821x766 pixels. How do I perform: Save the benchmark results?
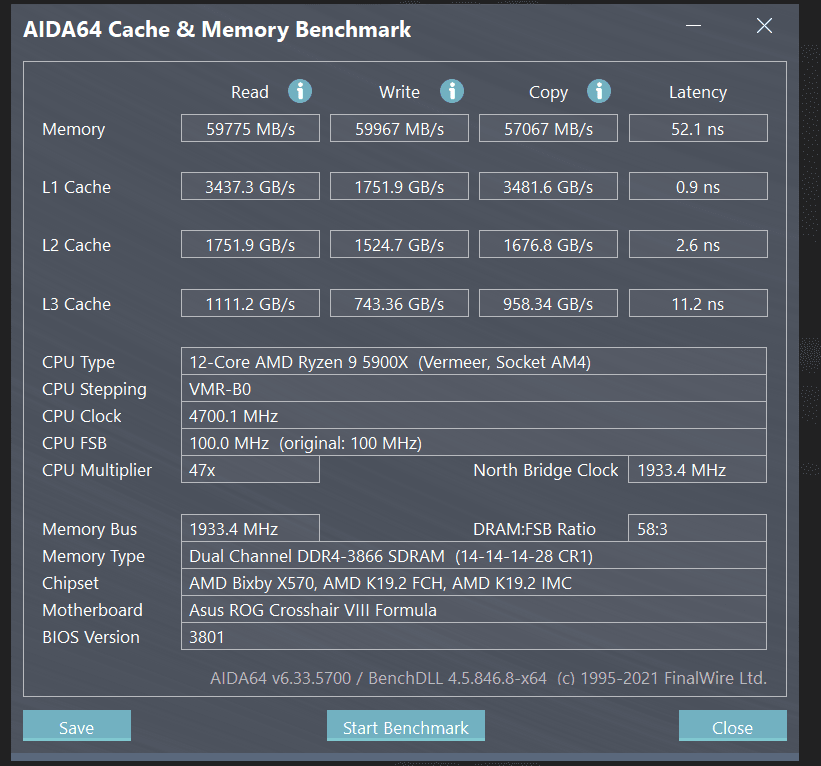click(77, 726)
